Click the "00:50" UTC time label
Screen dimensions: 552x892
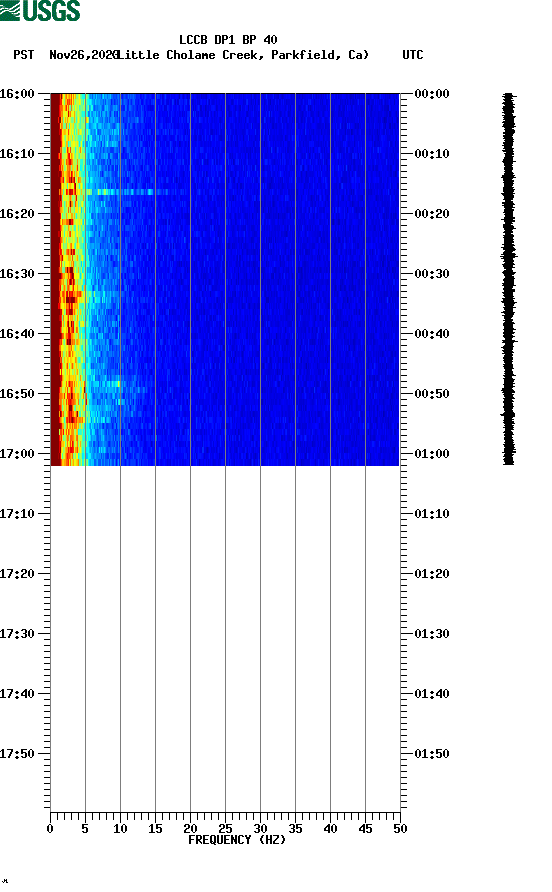pos(432,394)
